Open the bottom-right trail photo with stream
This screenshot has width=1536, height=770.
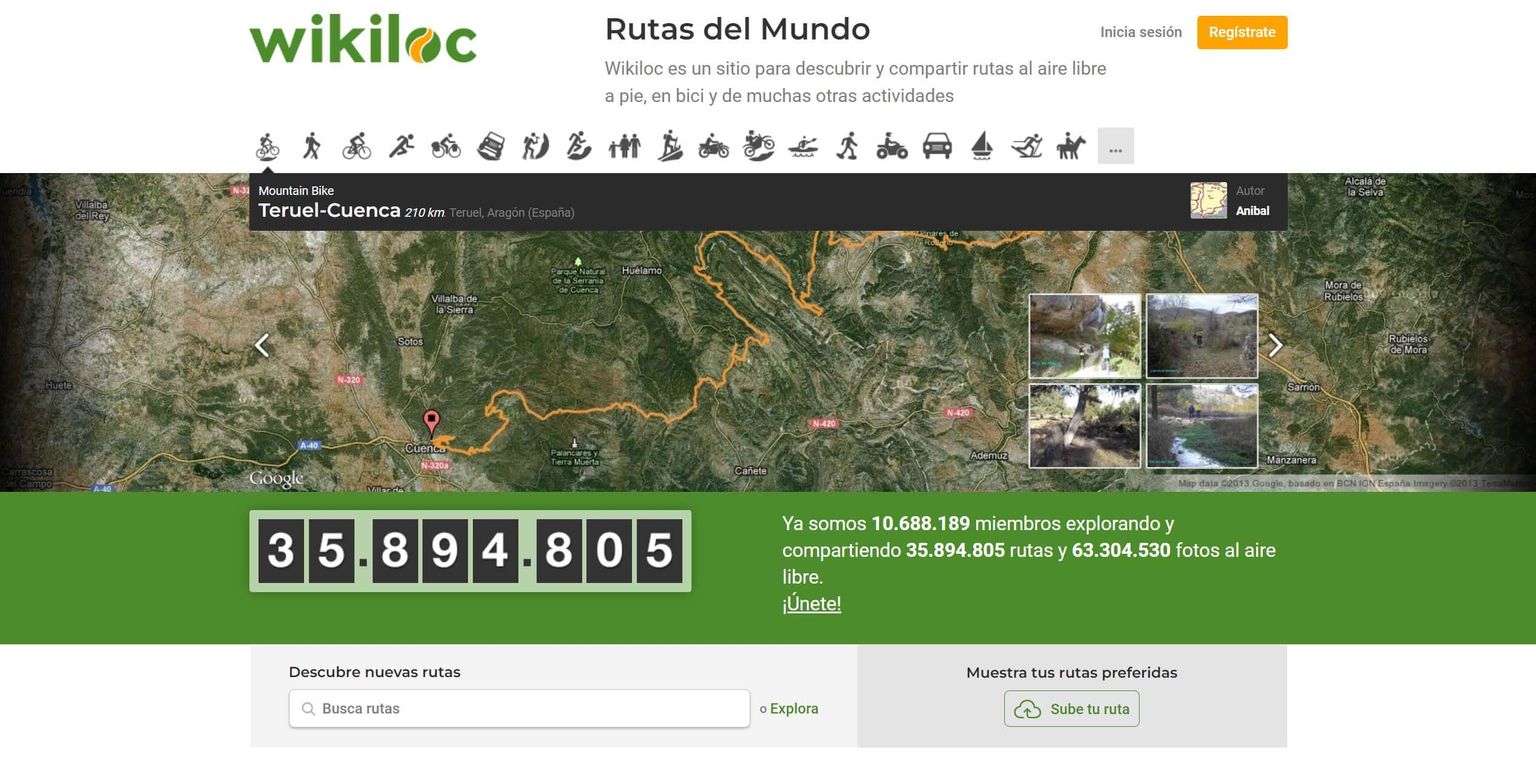(x=1202, y=426)
